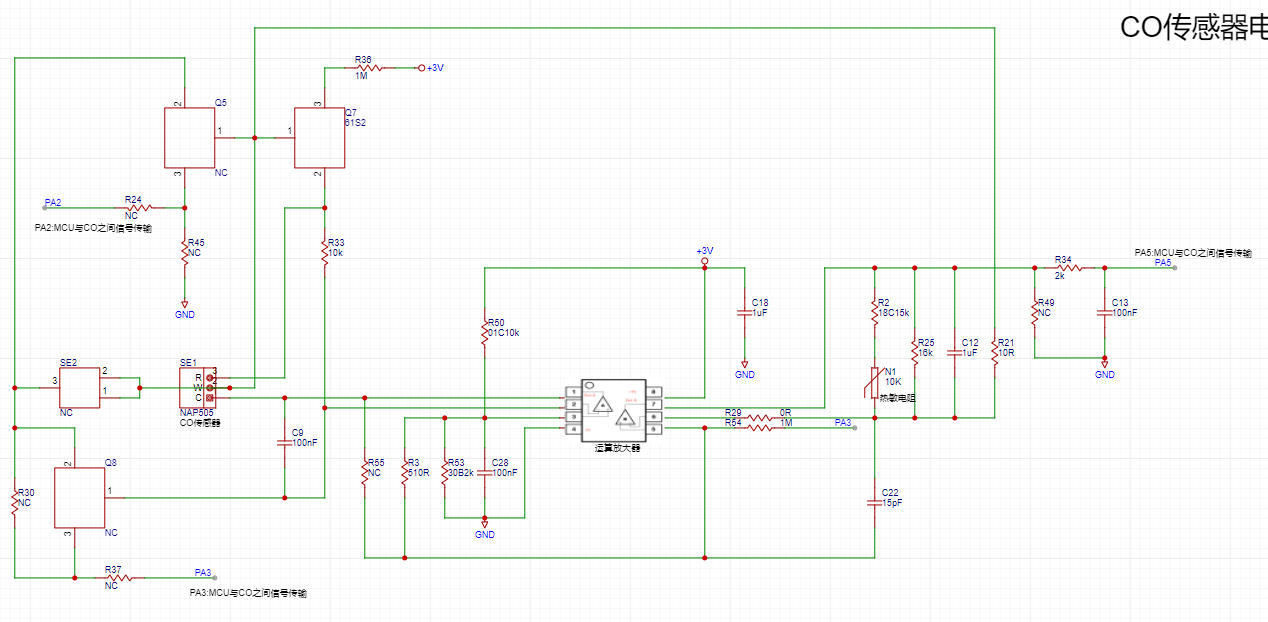Select the Q7 61S2 component block
Image resolution: width=1268 pixels, height=622 pixels.
(x=318, y=138)
